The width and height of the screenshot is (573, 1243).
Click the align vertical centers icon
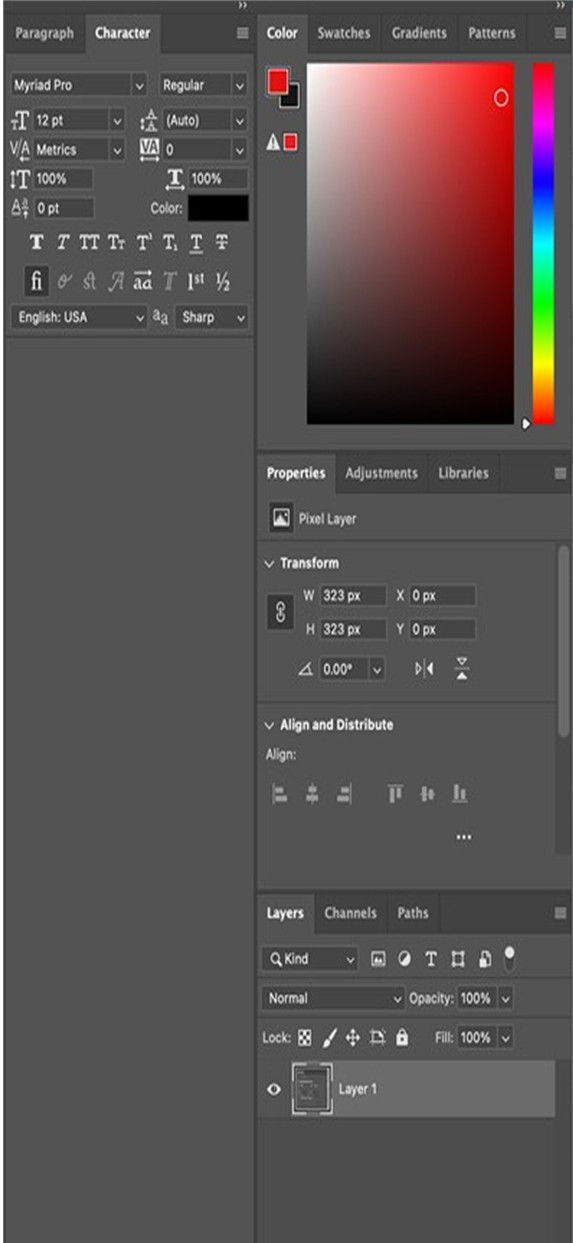(x=427, y=794)
